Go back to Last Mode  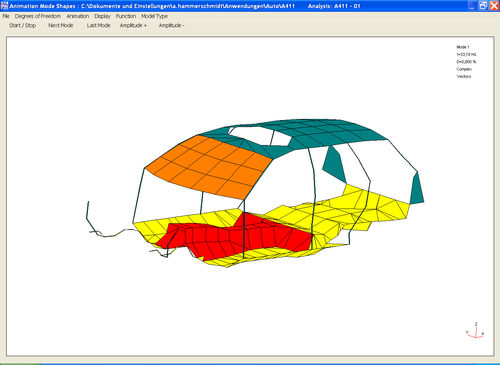pos(98,25)
